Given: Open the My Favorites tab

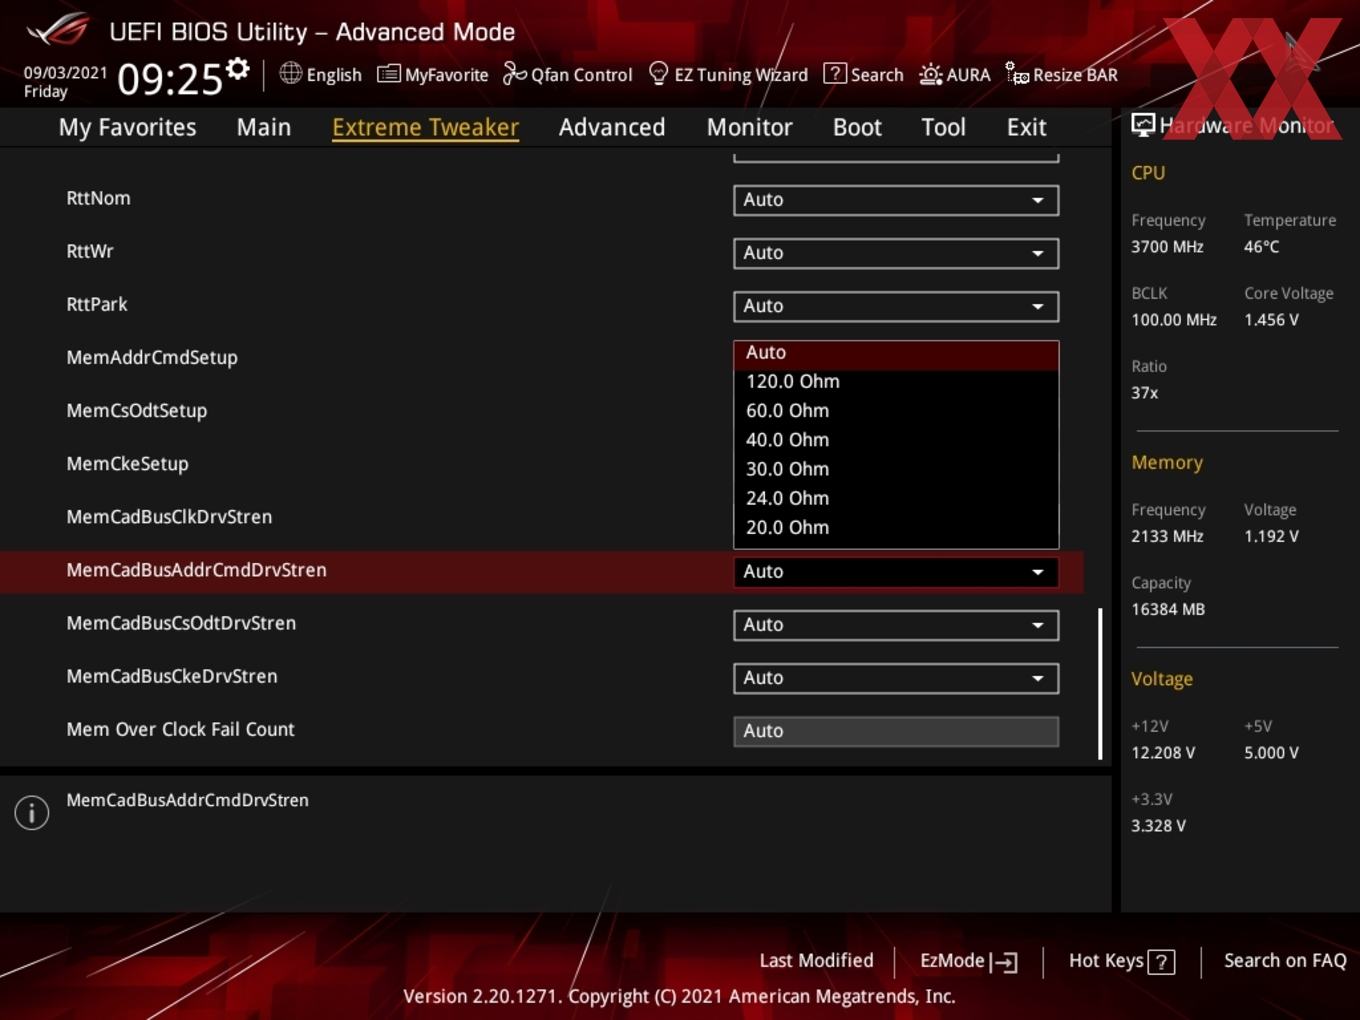Looking at the screenshot, I should [127, 127].
